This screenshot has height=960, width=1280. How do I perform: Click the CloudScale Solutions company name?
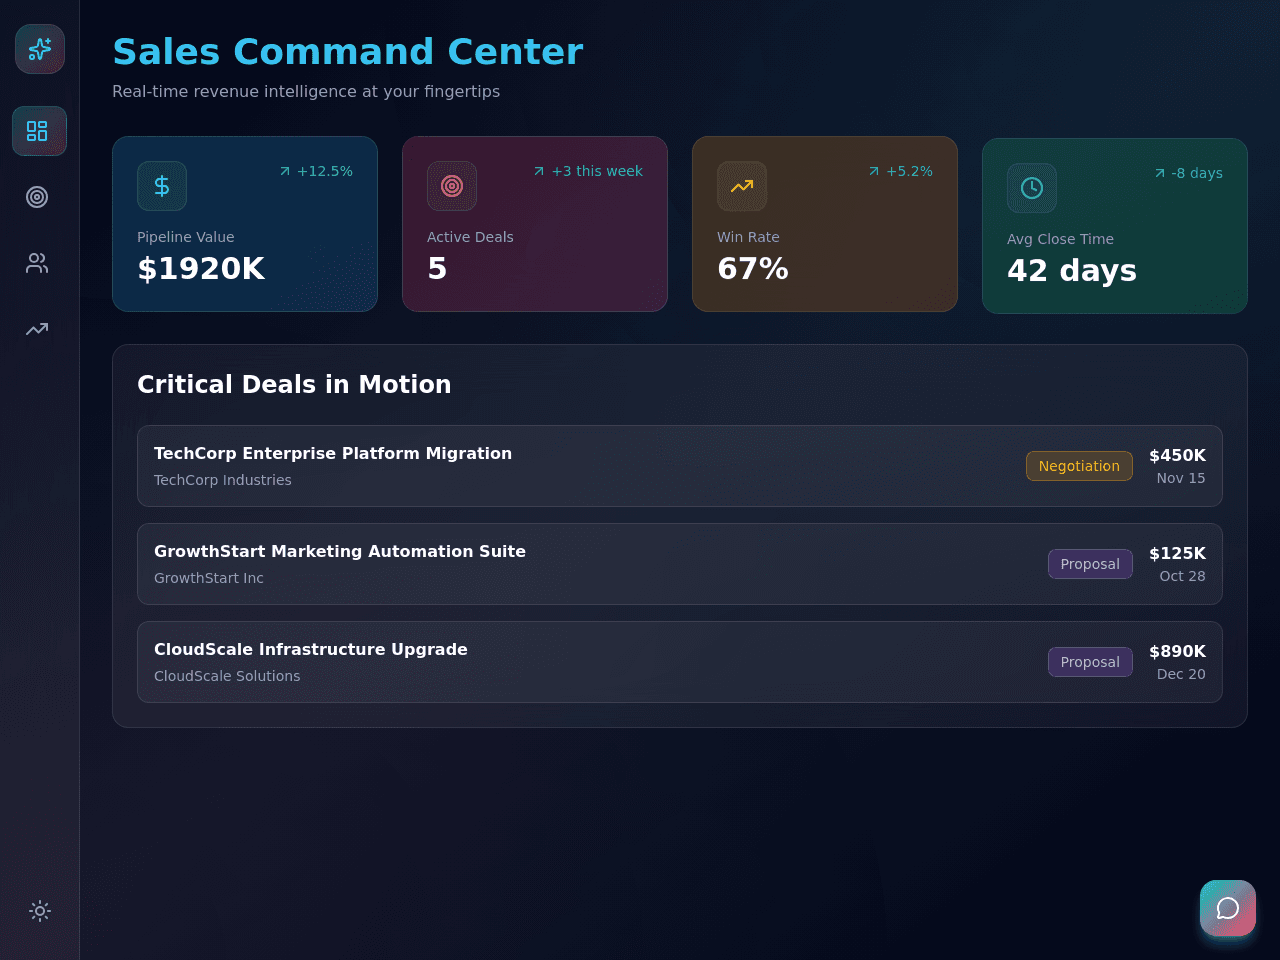227,676
